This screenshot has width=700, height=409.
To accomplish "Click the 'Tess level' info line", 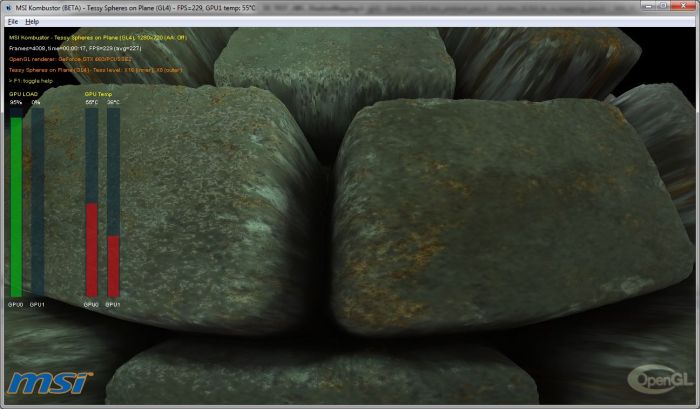I will tap(96, 70).
